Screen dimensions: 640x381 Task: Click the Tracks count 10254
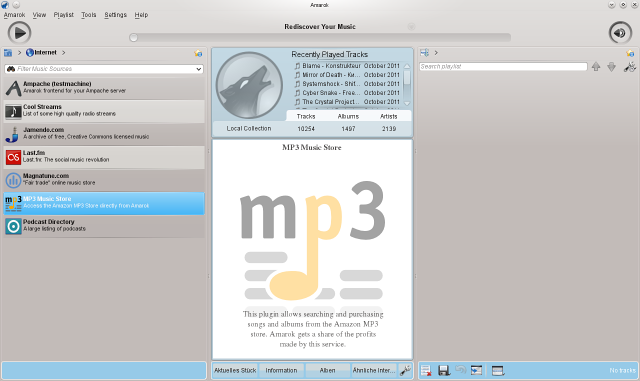[x=306, y=129]
